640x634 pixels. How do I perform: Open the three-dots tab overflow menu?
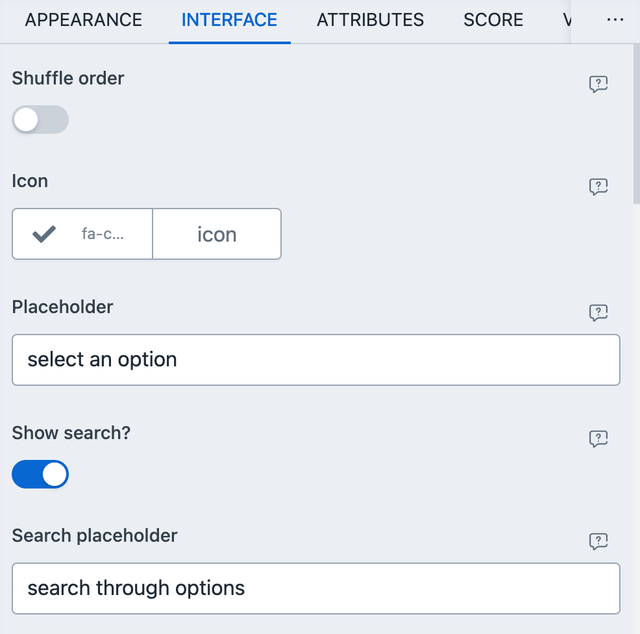tap(615, 20)
